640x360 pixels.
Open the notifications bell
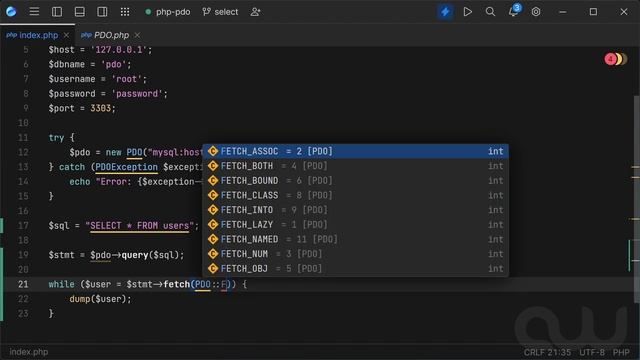[x=513, y=11]
